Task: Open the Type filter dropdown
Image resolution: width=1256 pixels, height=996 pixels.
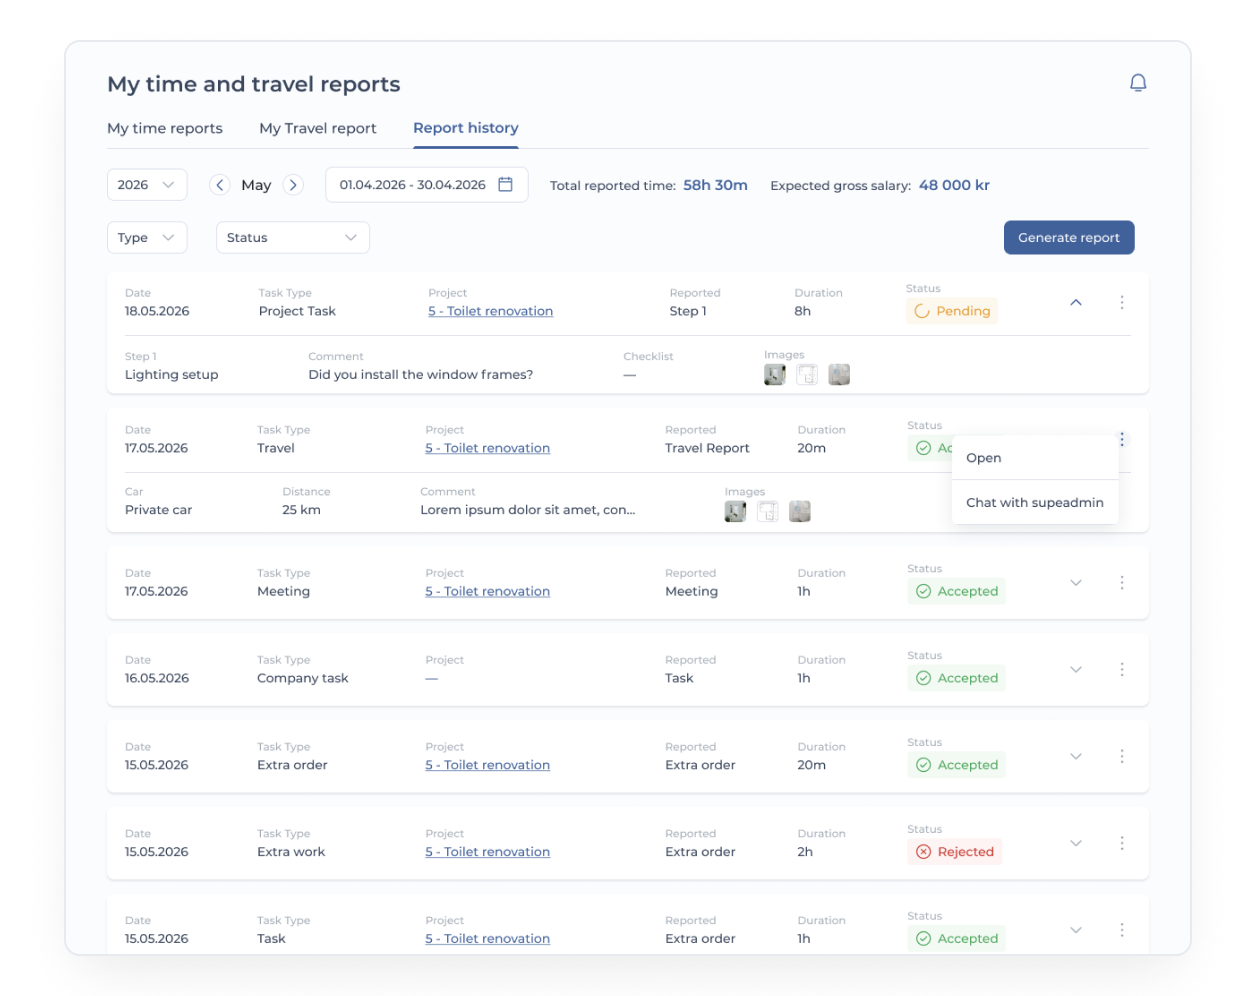Action: pyautogui.click(x=147, y=237)
